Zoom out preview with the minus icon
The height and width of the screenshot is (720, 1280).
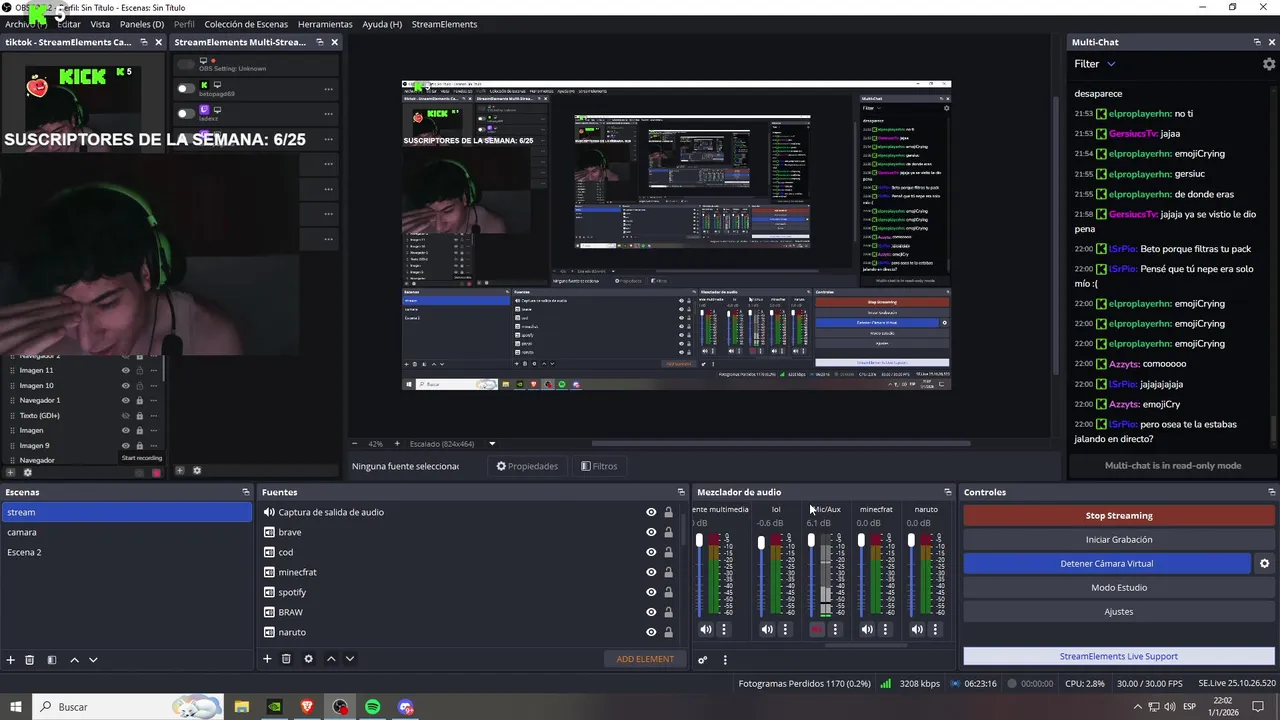[x=354, y=443]
